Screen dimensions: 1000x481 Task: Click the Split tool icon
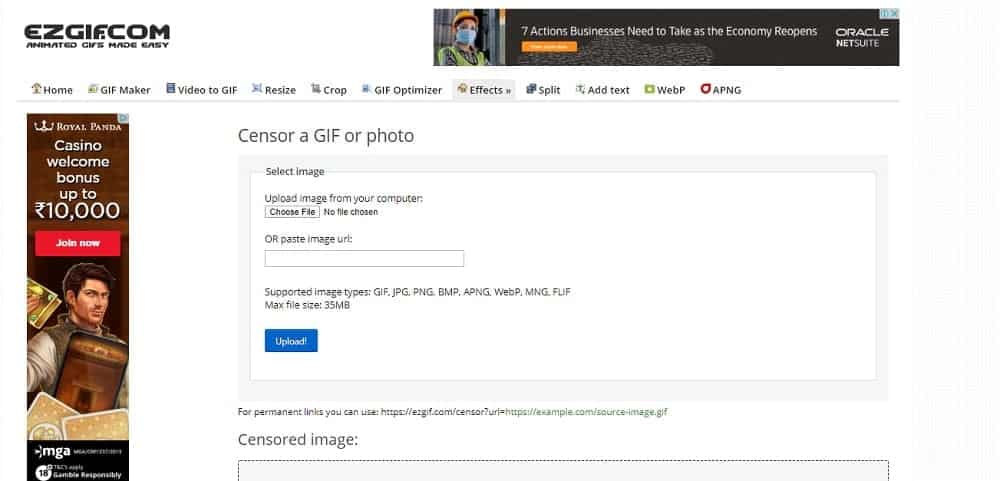point(531,89)
